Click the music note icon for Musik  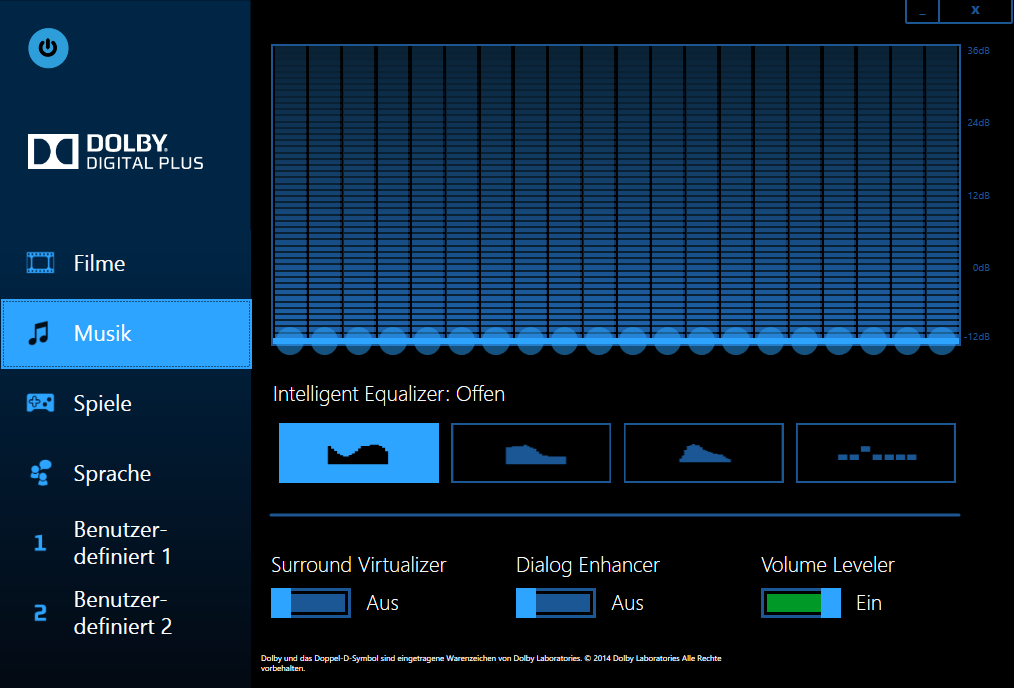tap(39, 333)
